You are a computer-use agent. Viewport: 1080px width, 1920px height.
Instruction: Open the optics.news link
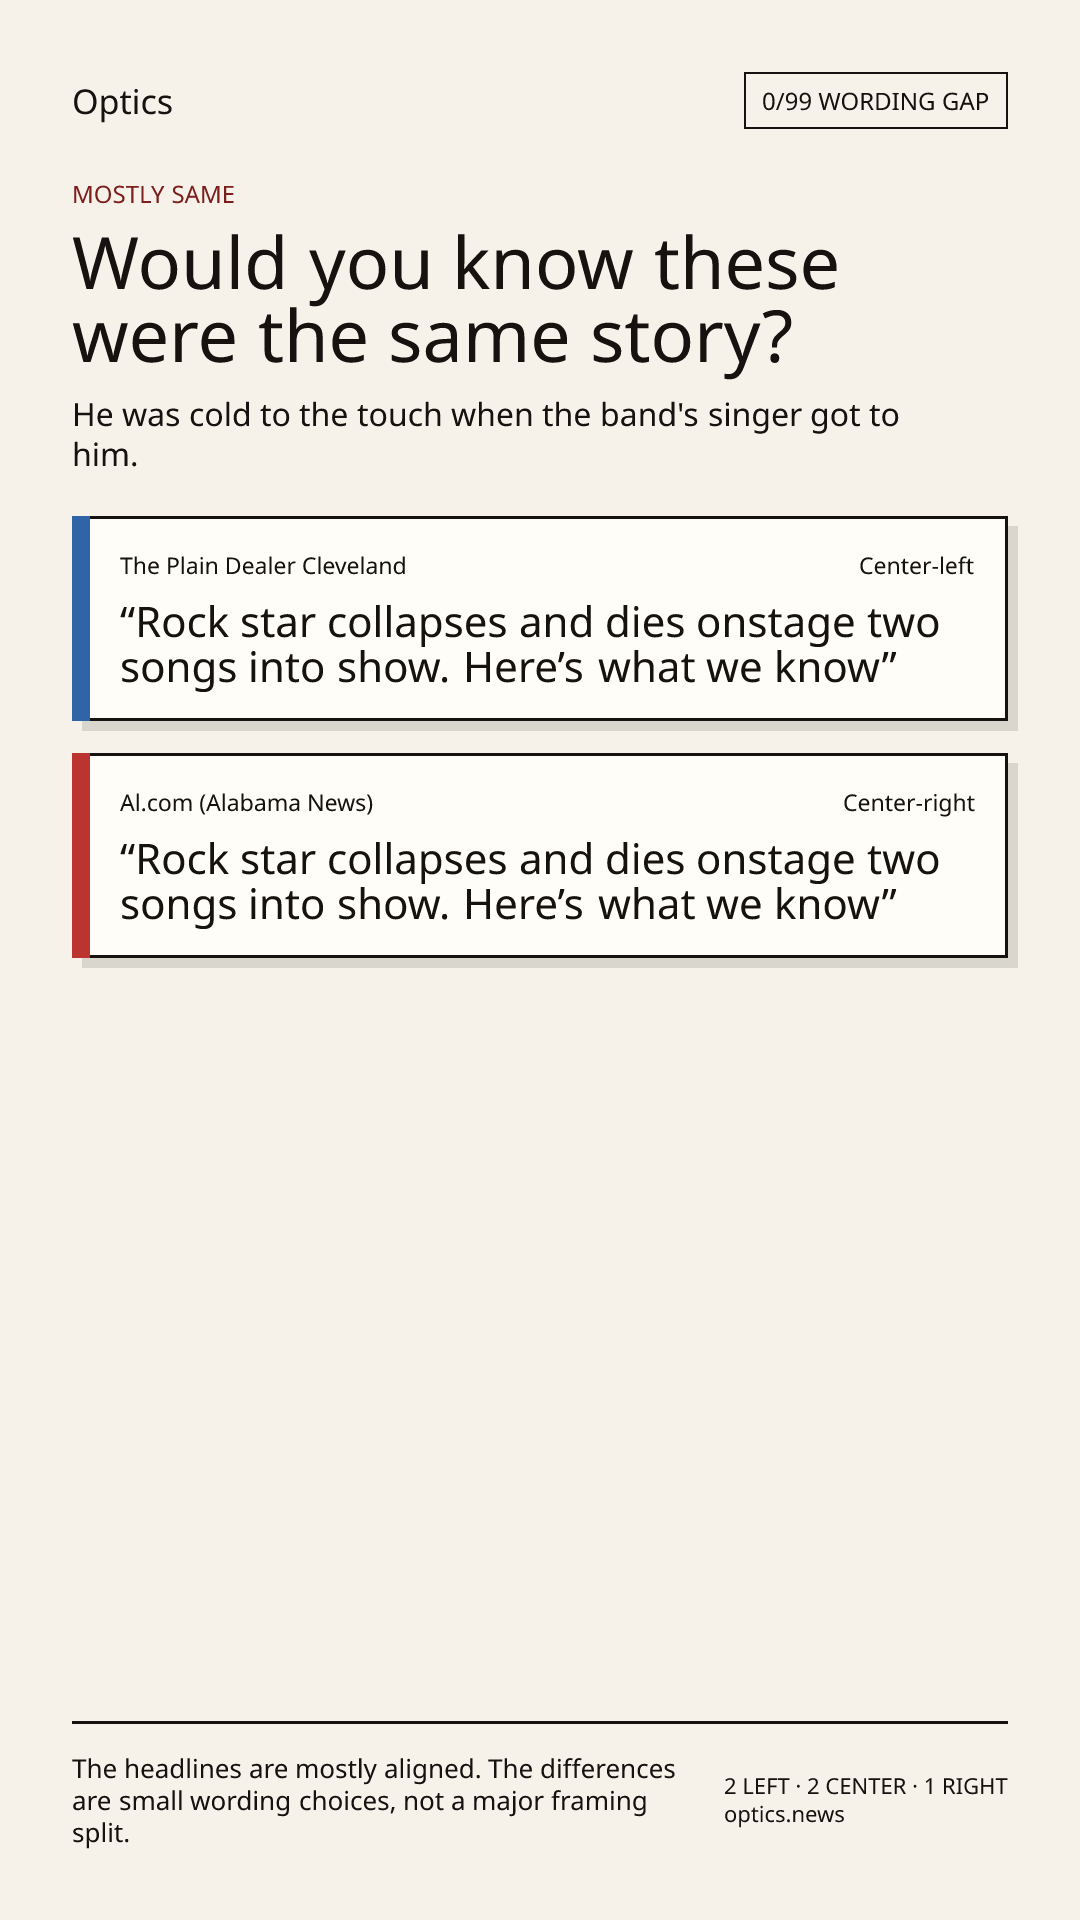click(x=784, y=1814)
